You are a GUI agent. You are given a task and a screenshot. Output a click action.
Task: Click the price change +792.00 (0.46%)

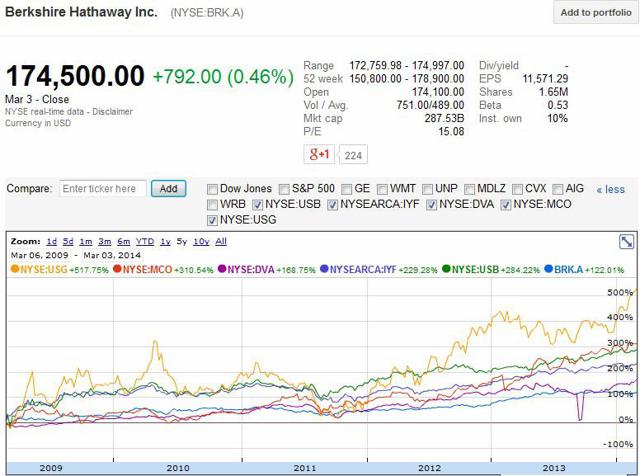[x=223, y=76]
